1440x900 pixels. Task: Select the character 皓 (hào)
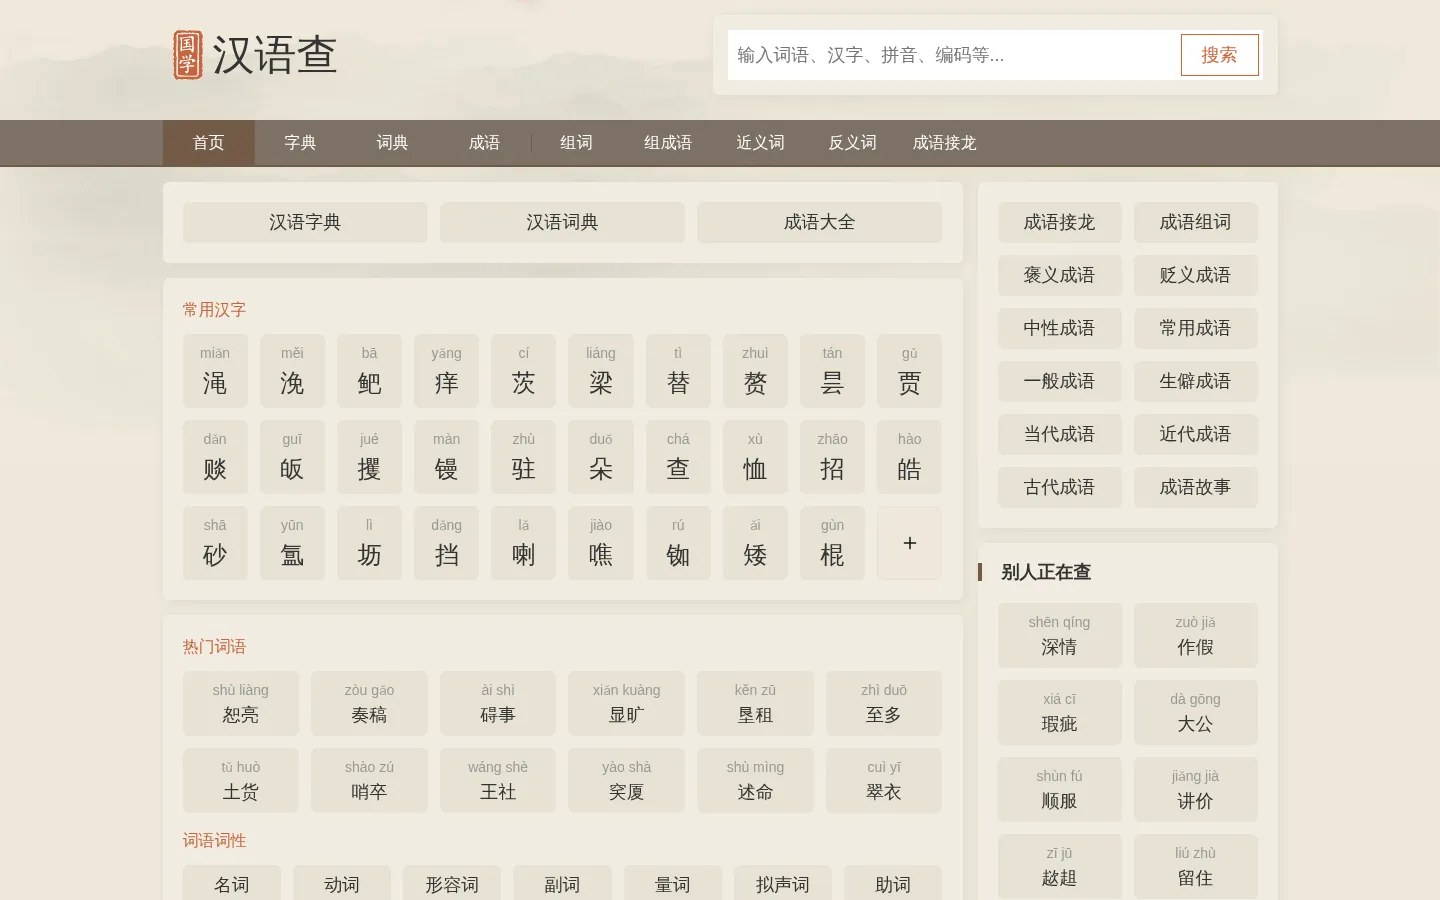(909, 457)
